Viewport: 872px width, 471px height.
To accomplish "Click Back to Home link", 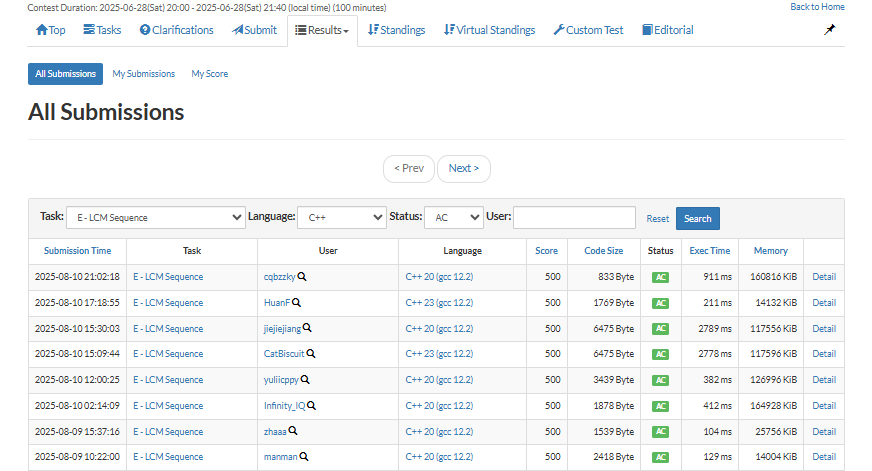I will coord(818,7).
